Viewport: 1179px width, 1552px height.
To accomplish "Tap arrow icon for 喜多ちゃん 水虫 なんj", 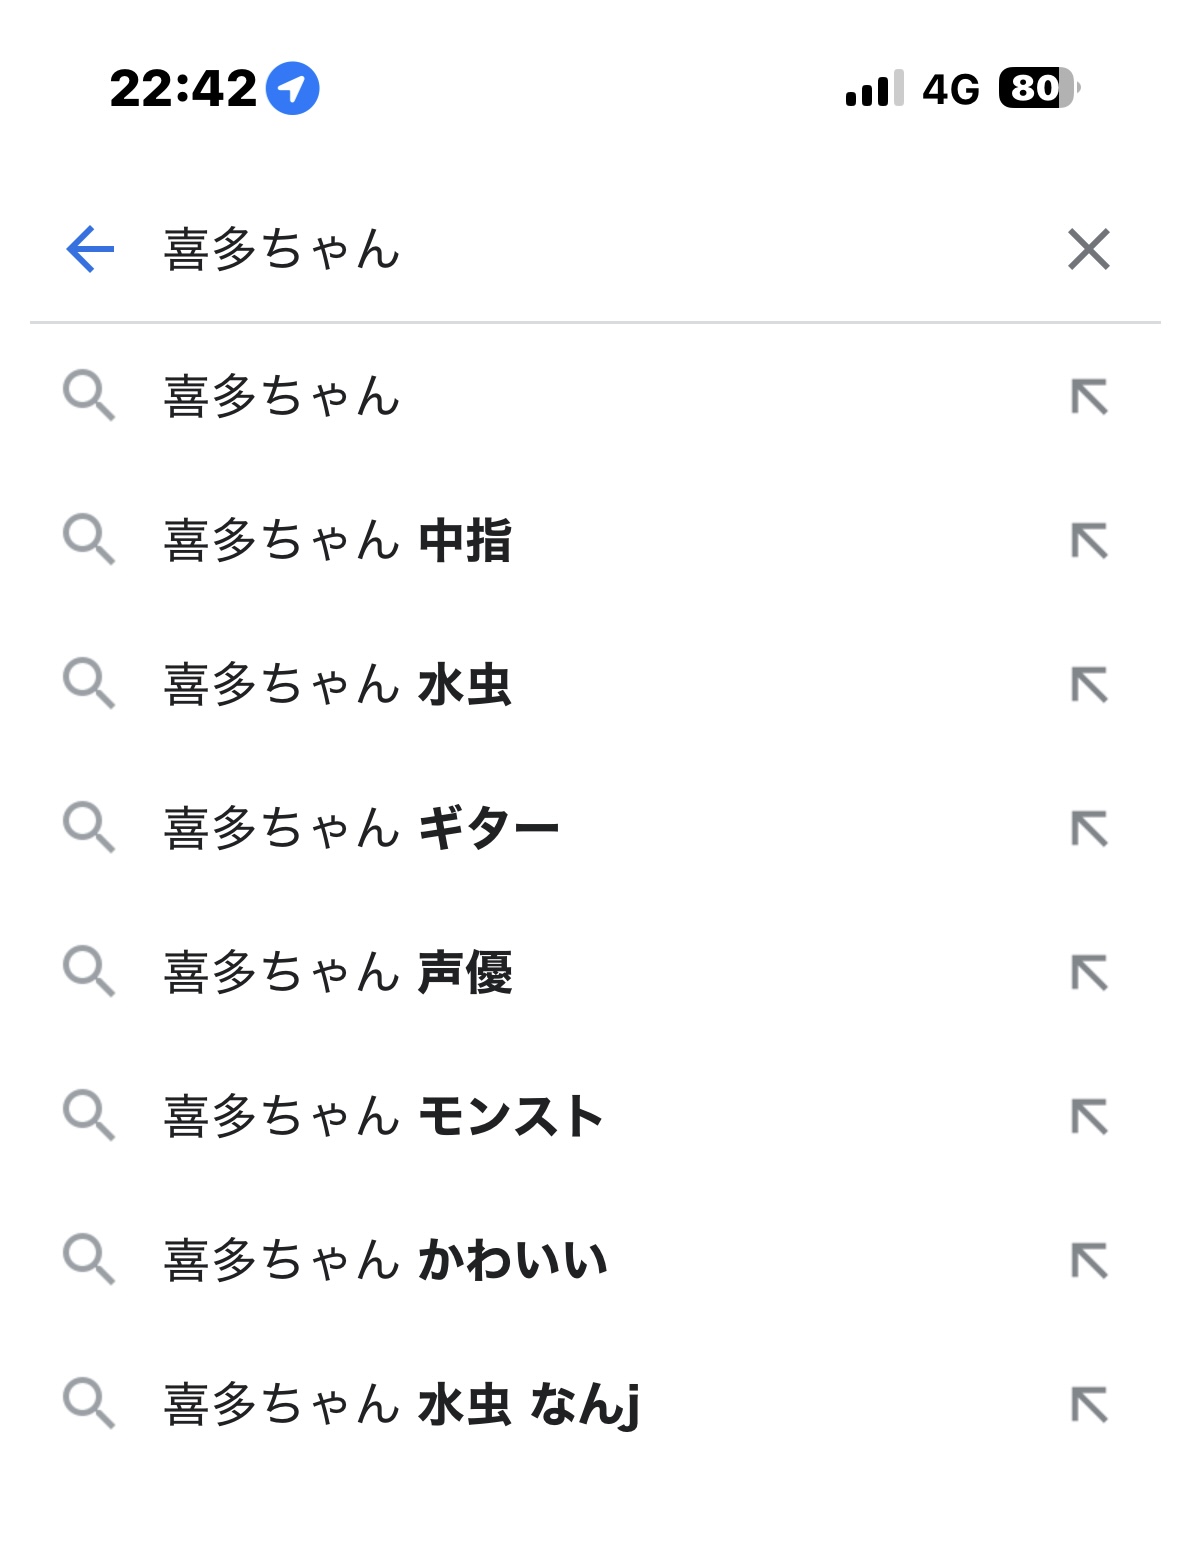I will tap(1089, 1405).
